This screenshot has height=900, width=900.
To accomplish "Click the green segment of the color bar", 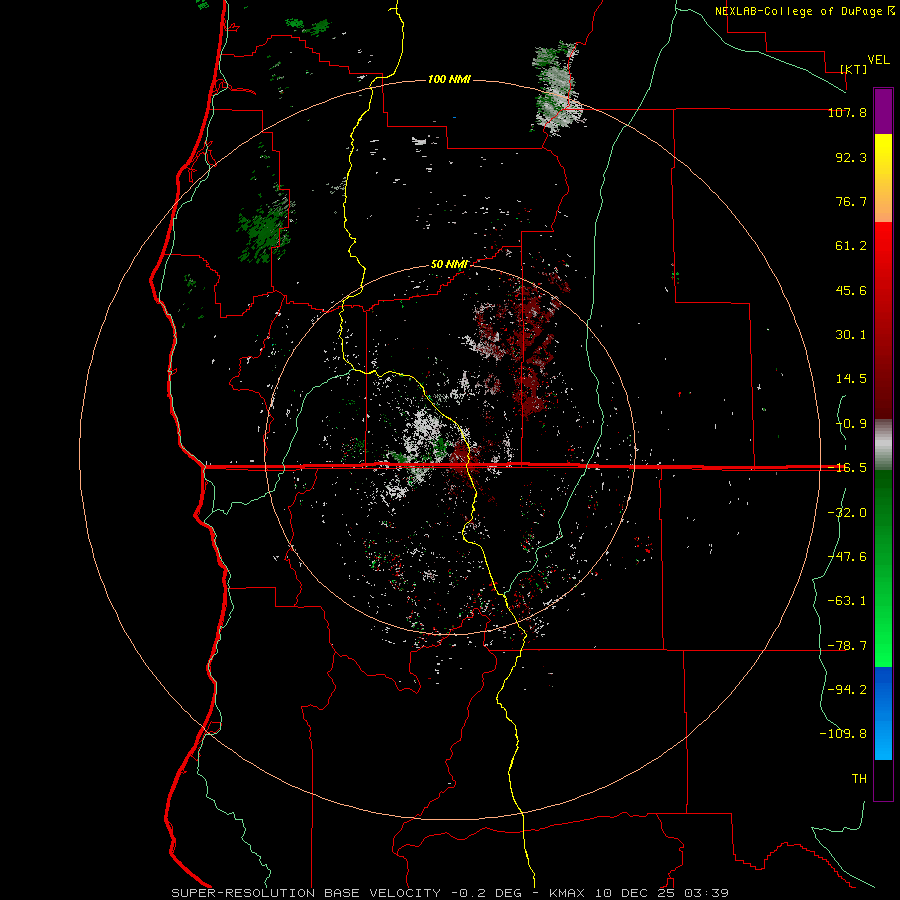I will pos(883,568).
